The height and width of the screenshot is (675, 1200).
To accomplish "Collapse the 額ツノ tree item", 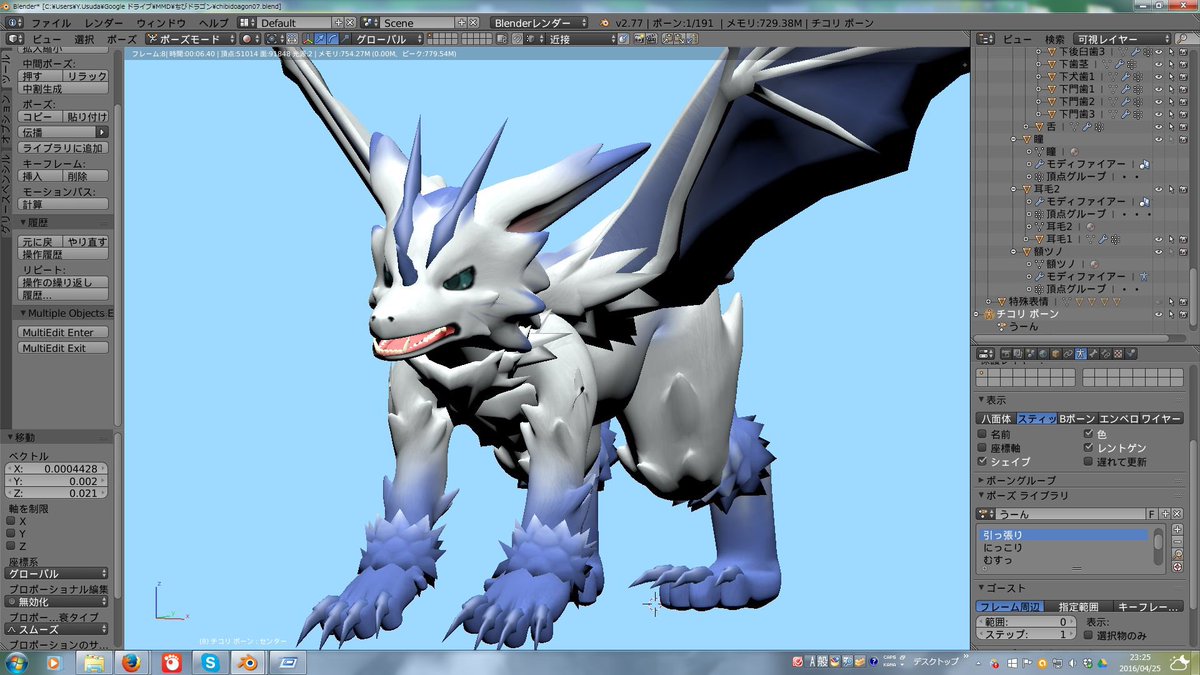I will (1013, 251).
